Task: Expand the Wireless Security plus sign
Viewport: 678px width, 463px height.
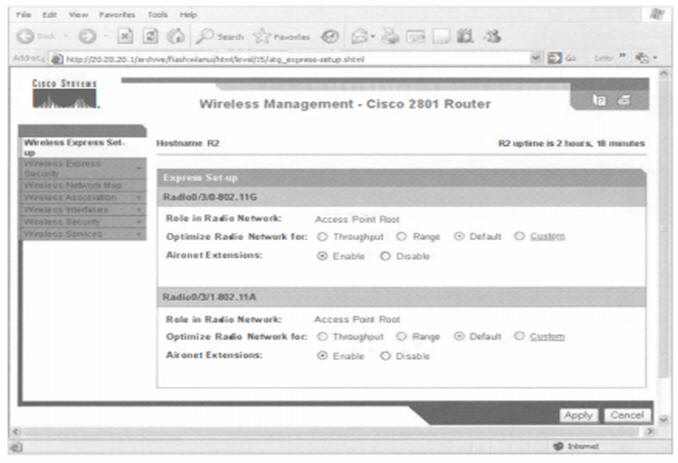Action: pos(139,222)
